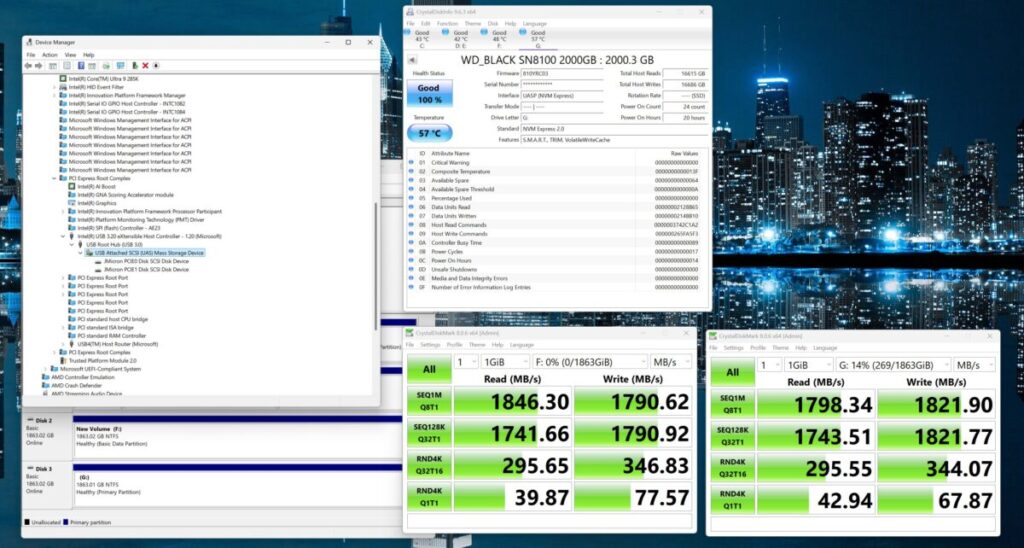Run SEQ1M Q8T1 test in F: CrystalDiskMark
The height and width of the screenshot is (548, 1024).
(429, 402)
